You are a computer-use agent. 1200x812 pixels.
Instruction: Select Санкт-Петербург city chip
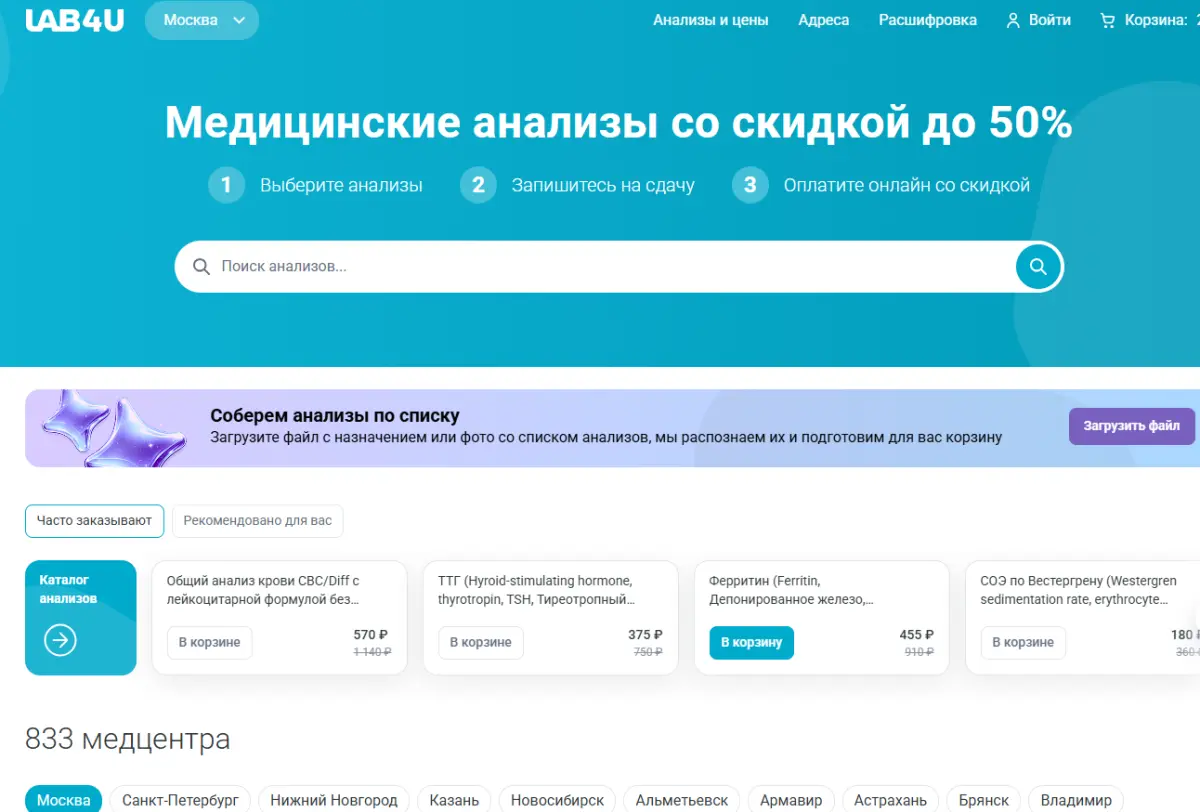coord(180,800)
